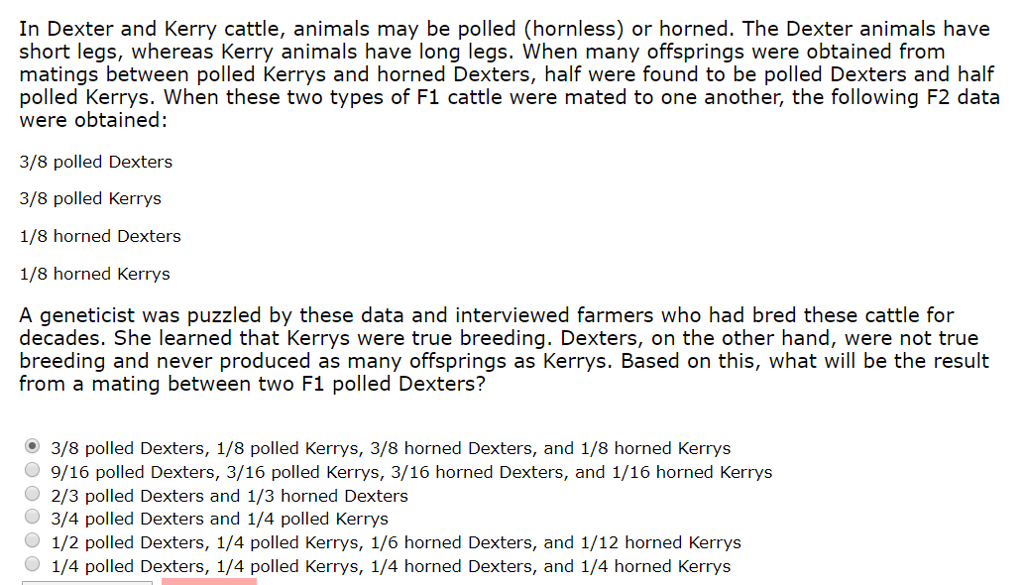1024x585 pixels.
Task: Choose the 1/2 polled Dexters answer option
Action: tap(31, 541)
